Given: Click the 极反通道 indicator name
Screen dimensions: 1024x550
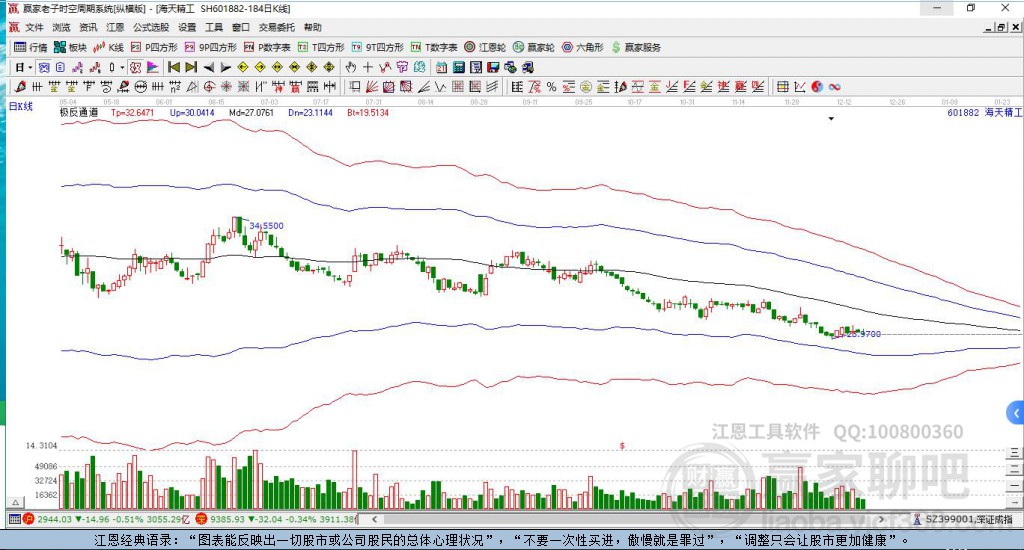Looking at the screenshot, I should click(79, 113).
